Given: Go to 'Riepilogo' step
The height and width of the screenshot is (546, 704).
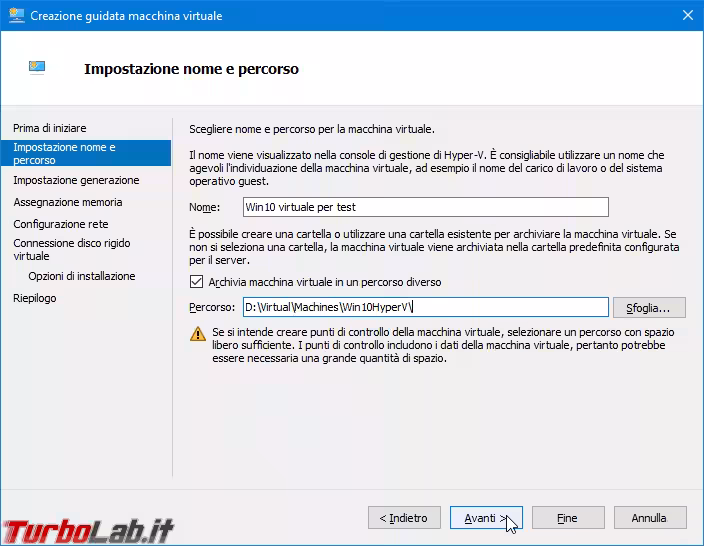Looking at the screenshot, I should click(35, 298).
